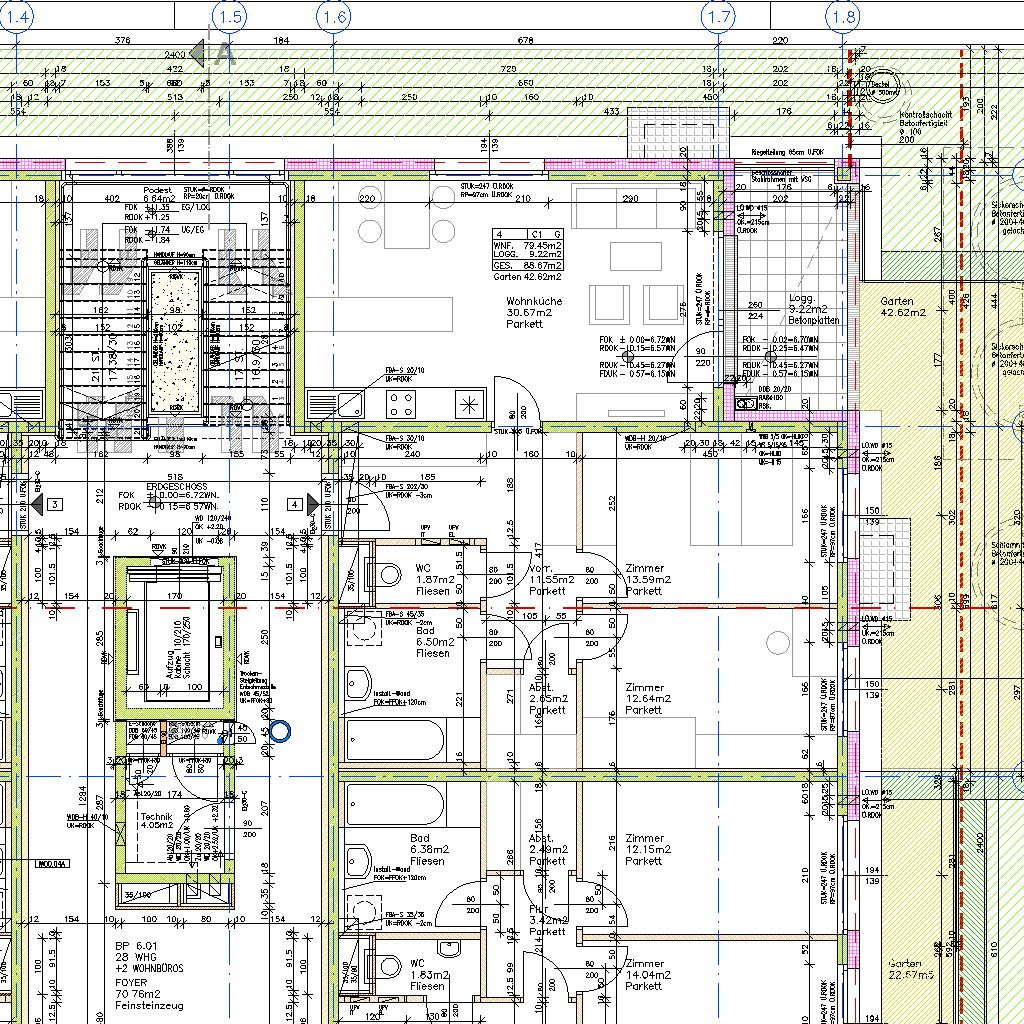The image size is (1024, 1024).
Task: Click the Wohnküche 30.67m2 room label
Action: (533, 312)
